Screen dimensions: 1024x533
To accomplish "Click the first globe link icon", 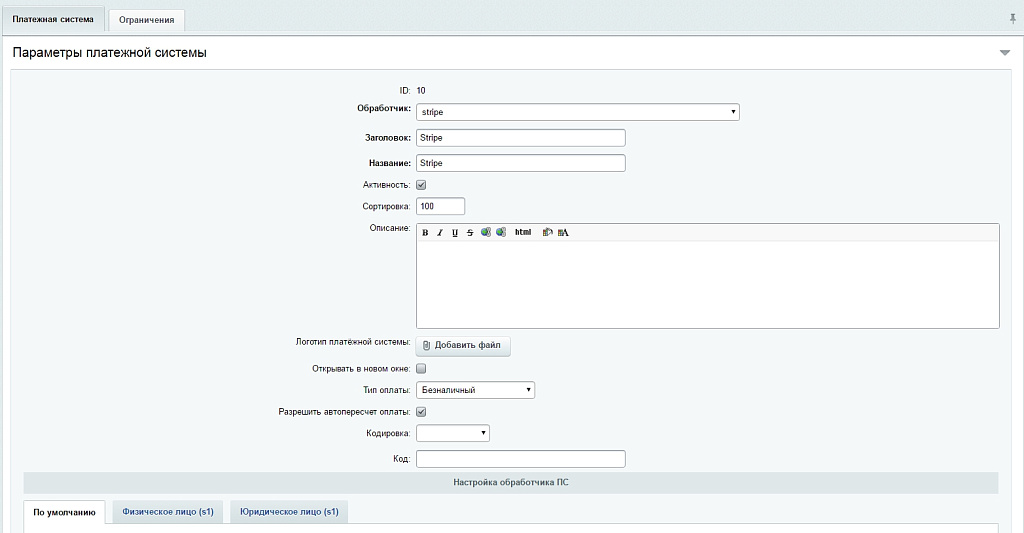I will tap(485, 233).
